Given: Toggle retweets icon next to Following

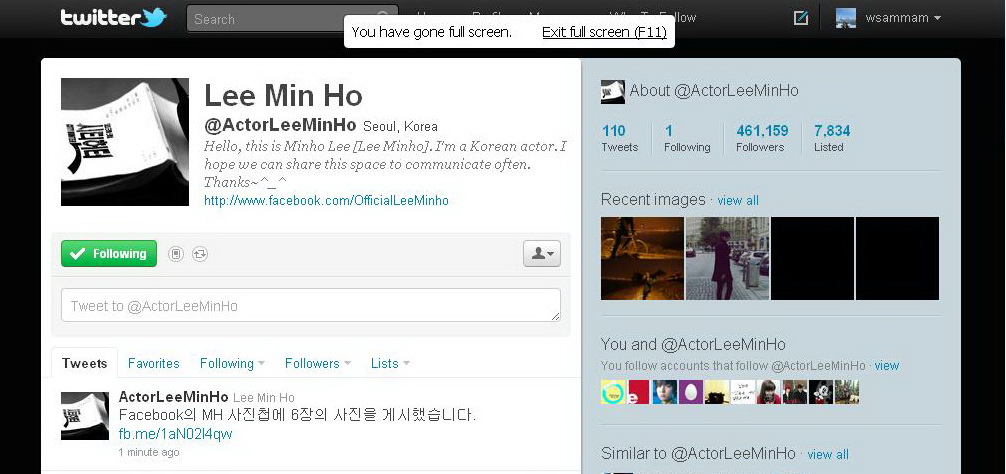Looking at the screenshot, I should (200, 254).
